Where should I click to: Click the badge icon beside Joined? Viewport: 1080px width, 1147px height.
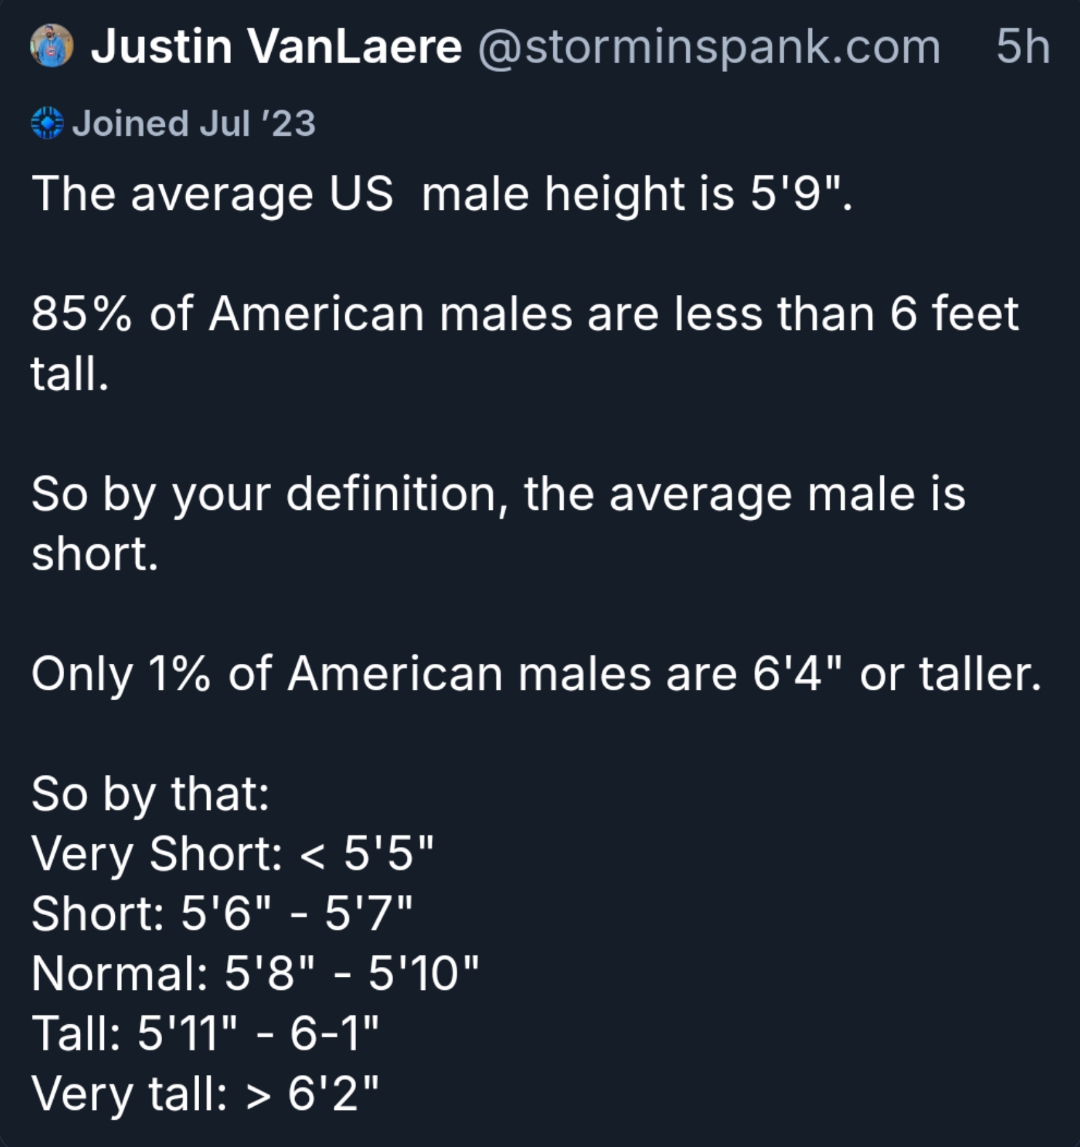tap(47, 124)
